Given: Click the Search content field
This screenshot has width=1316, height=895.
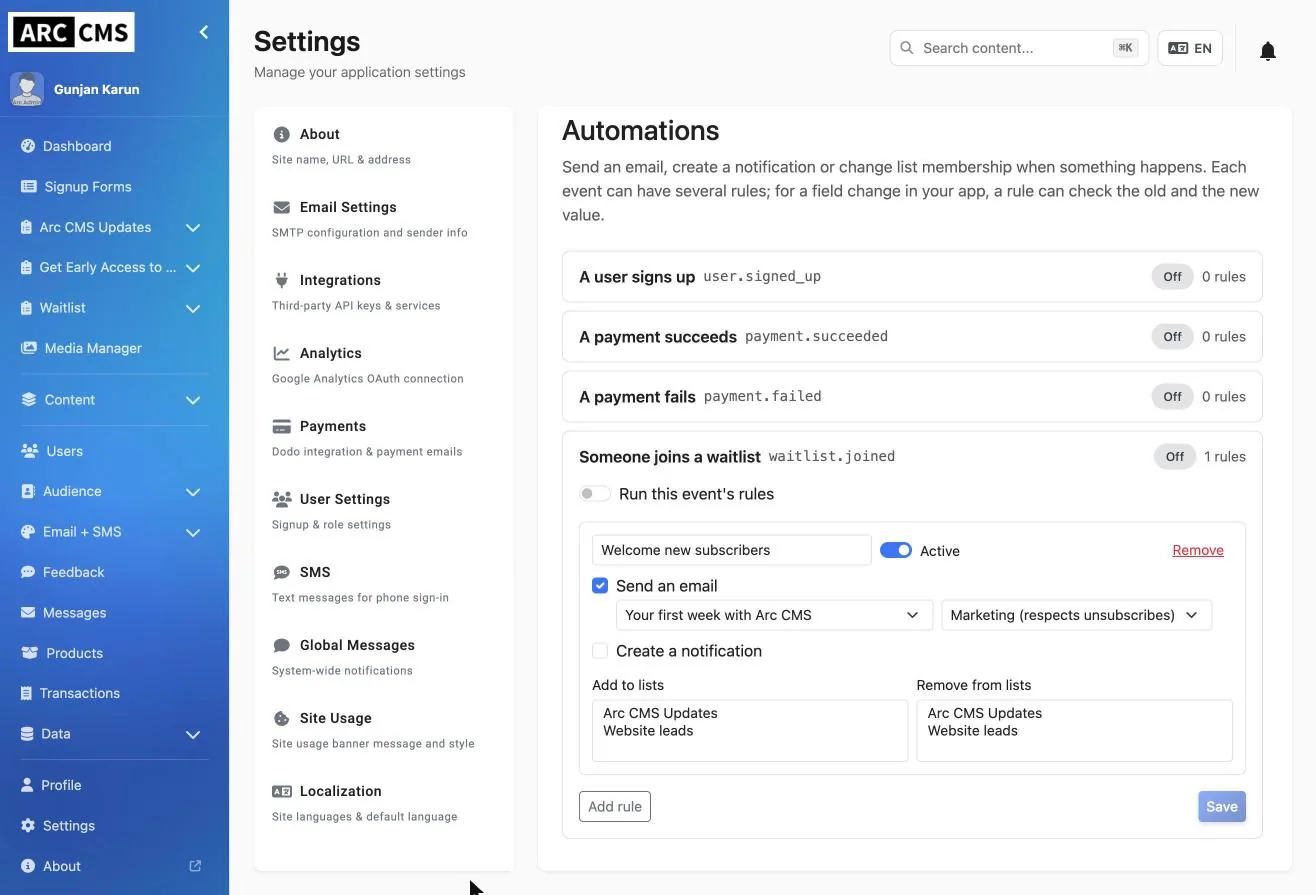Looking at the screenshot, I should click(1020, 48).
